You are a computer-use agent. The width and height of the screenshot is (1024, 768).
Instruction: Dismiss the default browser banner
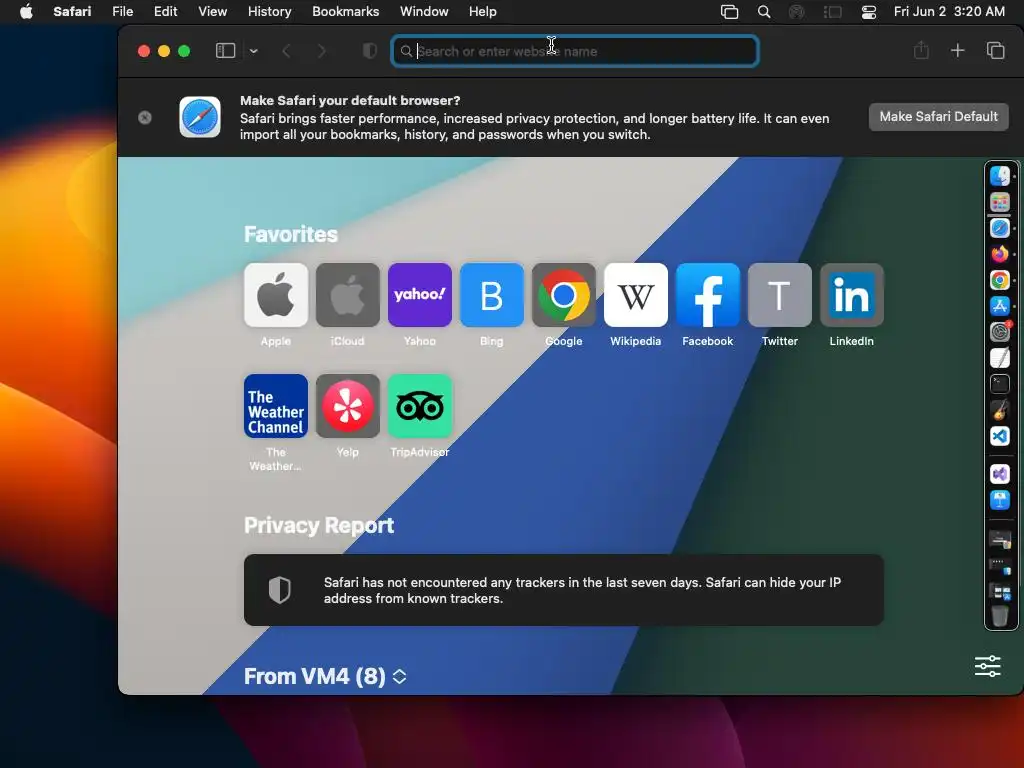click(145, 118)
